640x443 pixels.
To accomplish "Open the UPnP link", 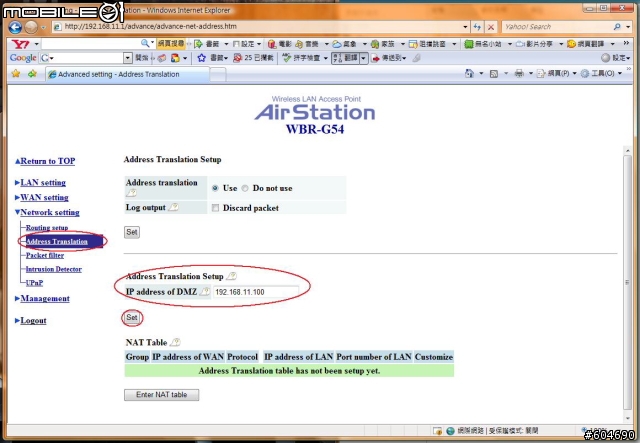I will point(34,283).
